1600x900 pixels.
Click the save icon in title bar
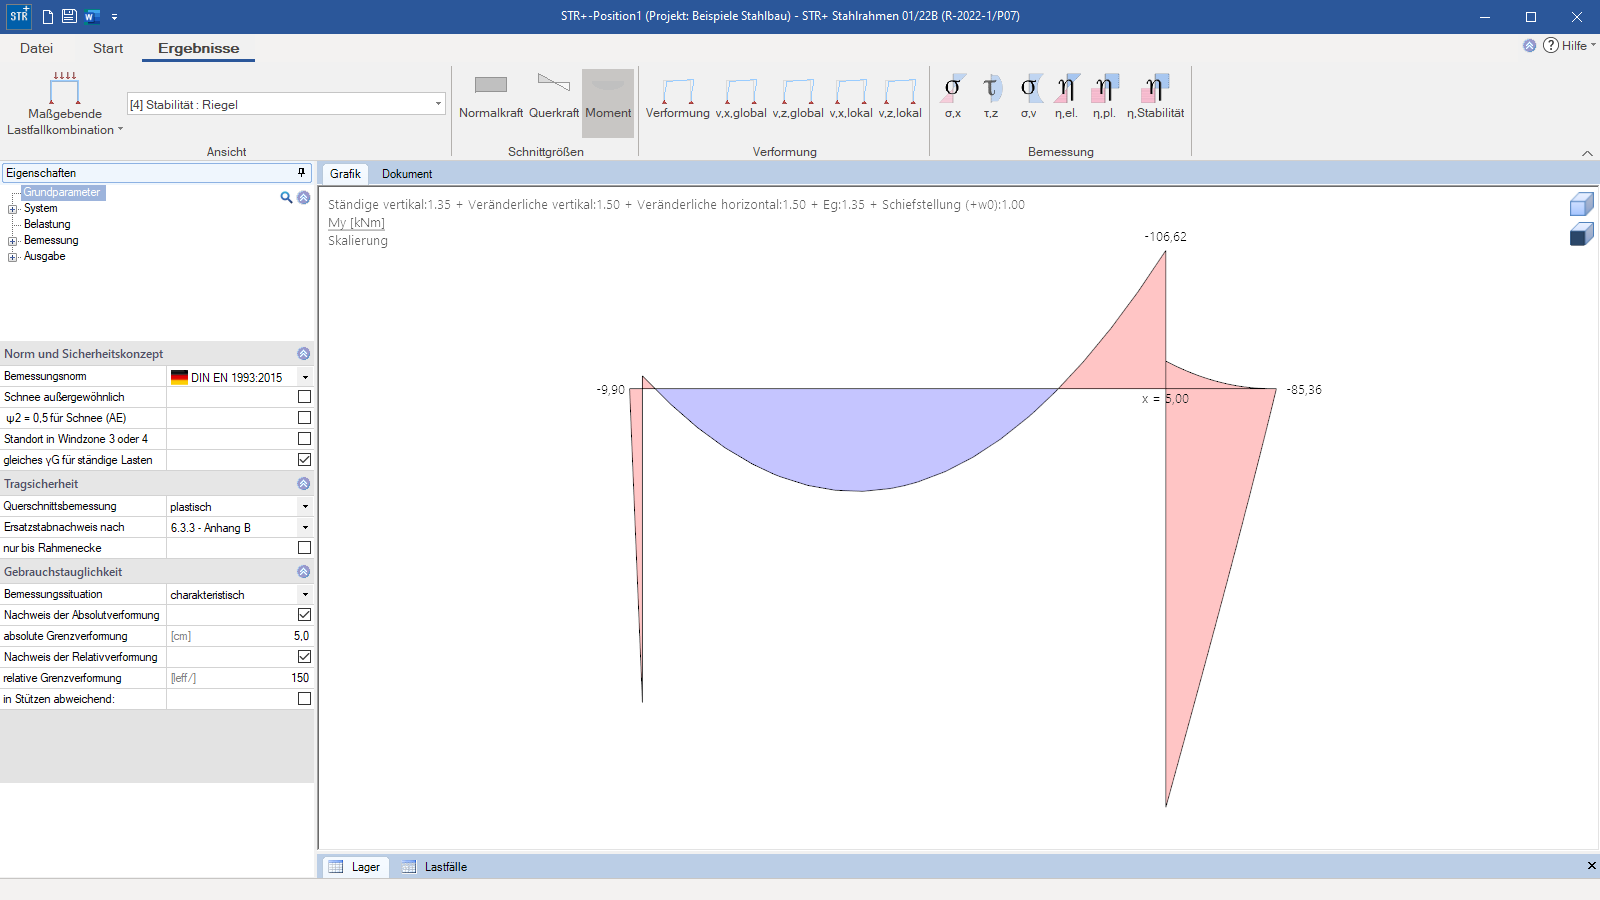[69, 16]
